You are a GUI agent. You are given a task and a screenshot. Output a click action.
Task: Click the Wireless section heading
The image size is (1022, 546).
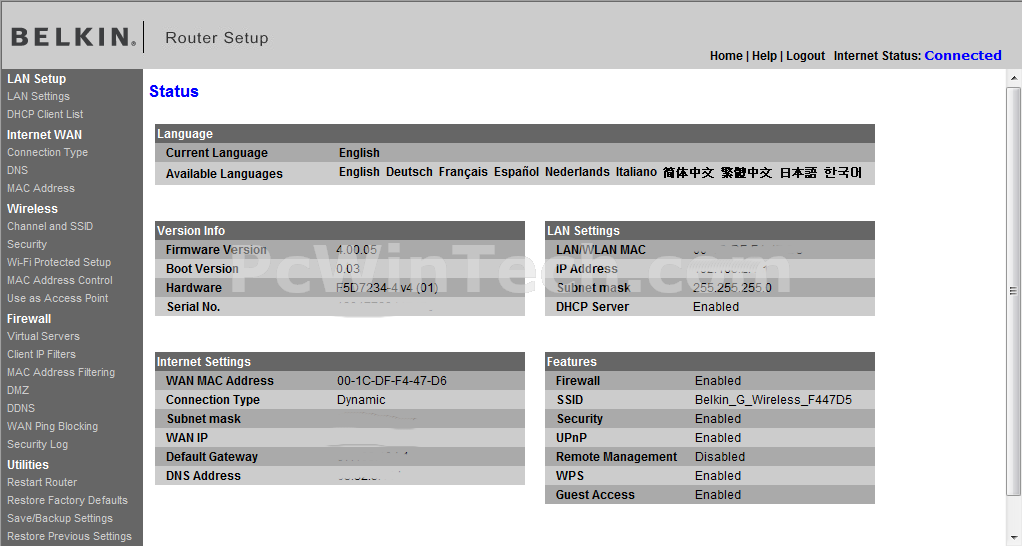pos(32,209)
